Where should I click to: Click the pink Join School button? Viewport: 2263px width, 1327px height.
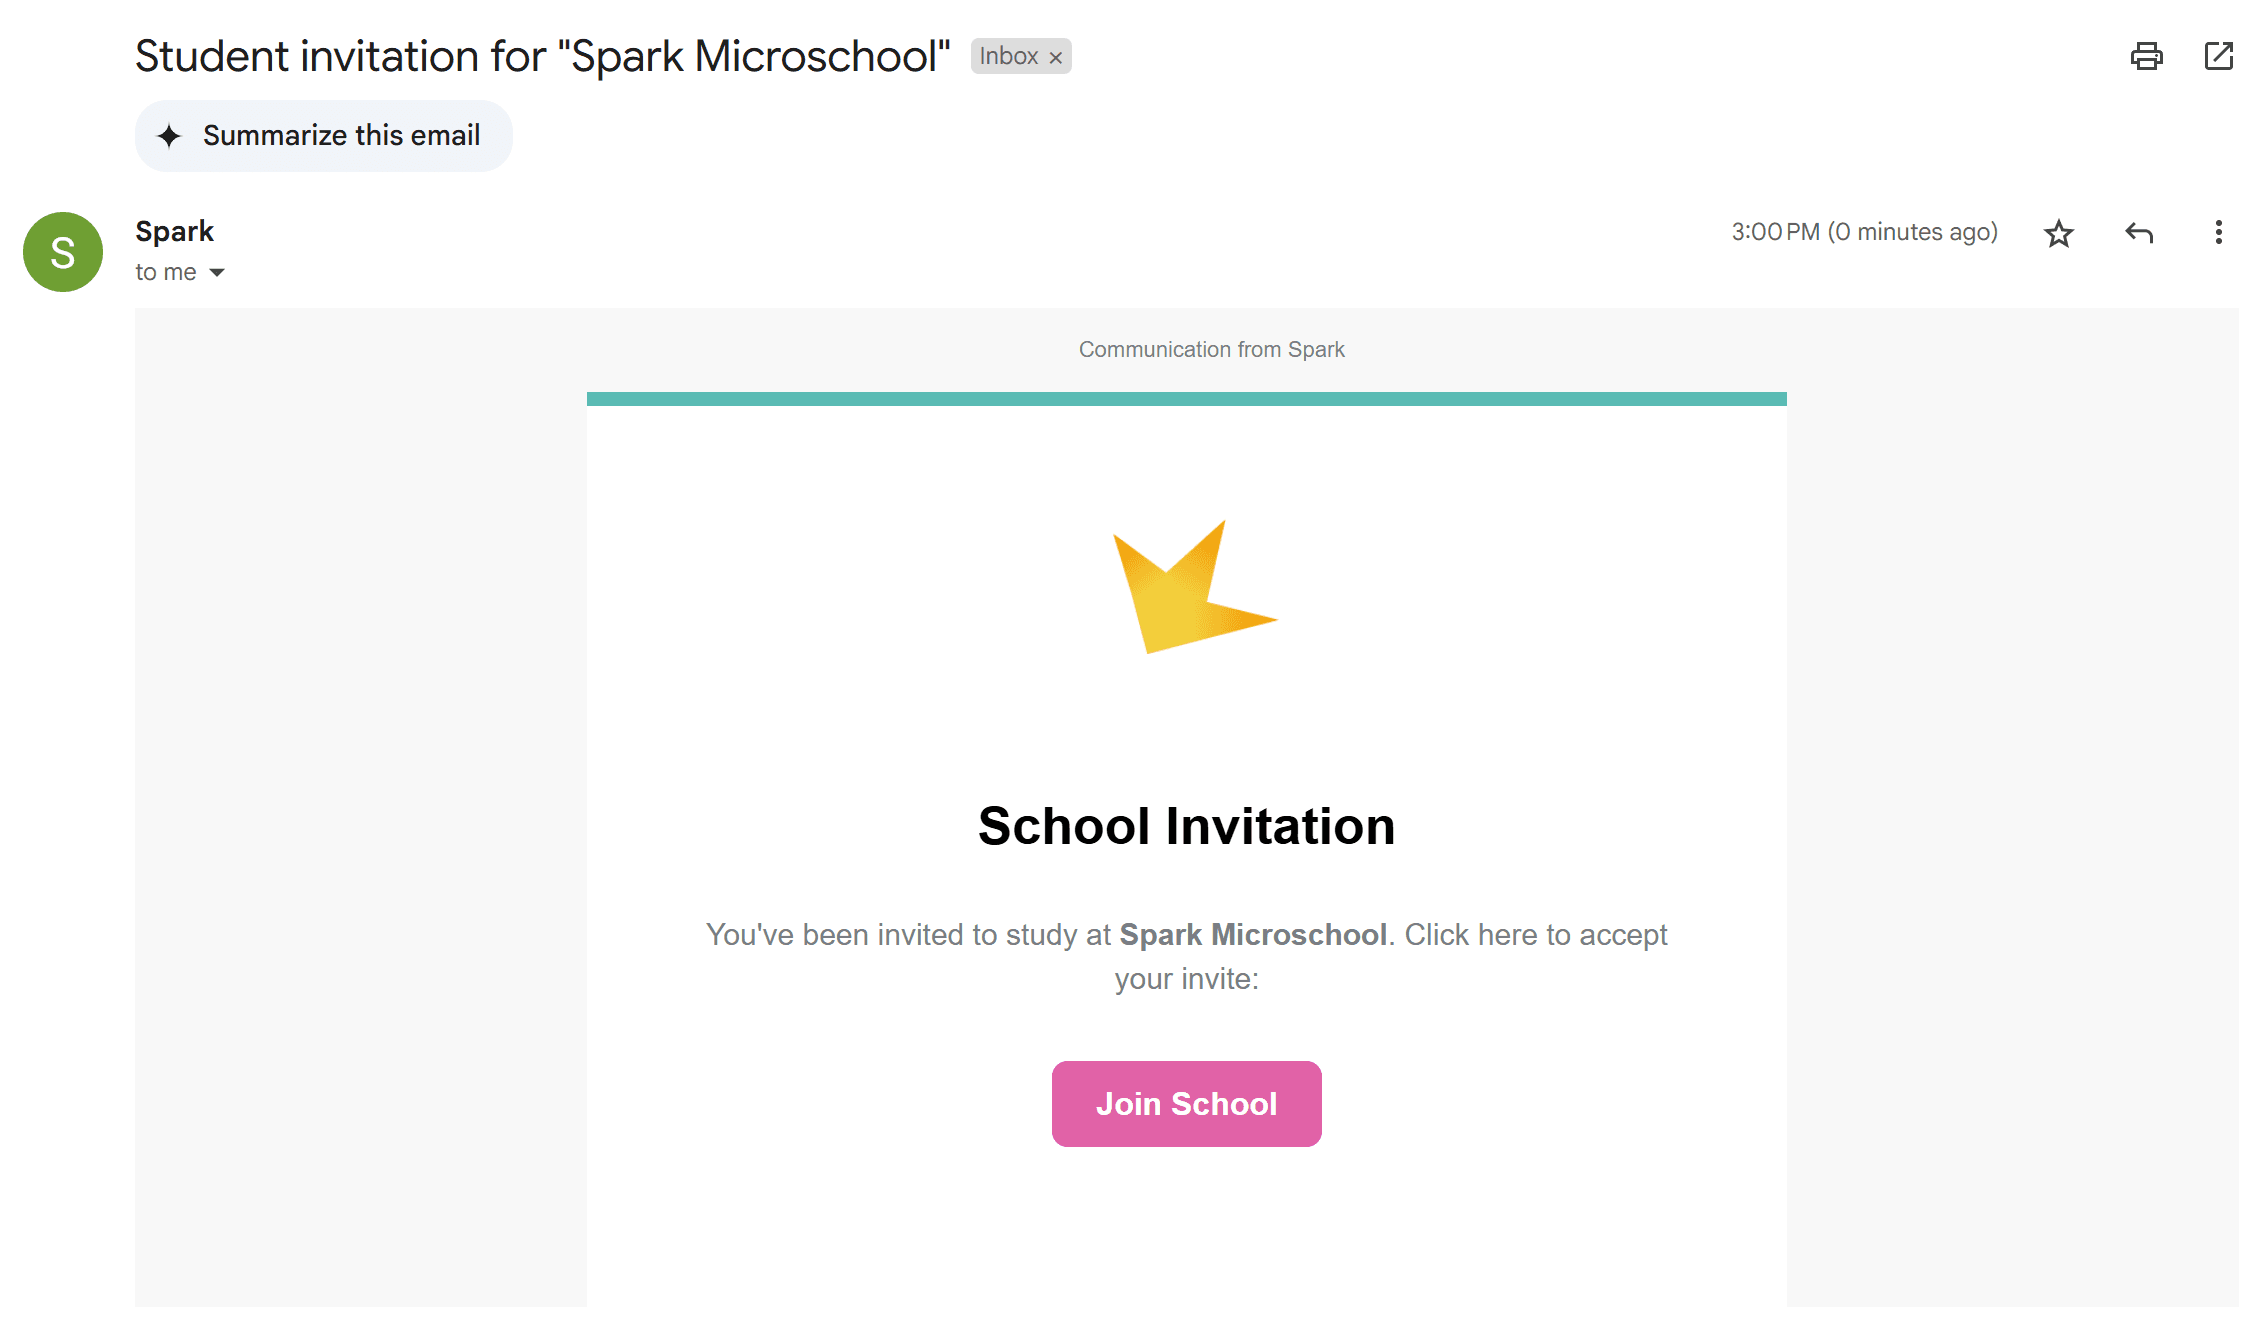(1186, 1103)
